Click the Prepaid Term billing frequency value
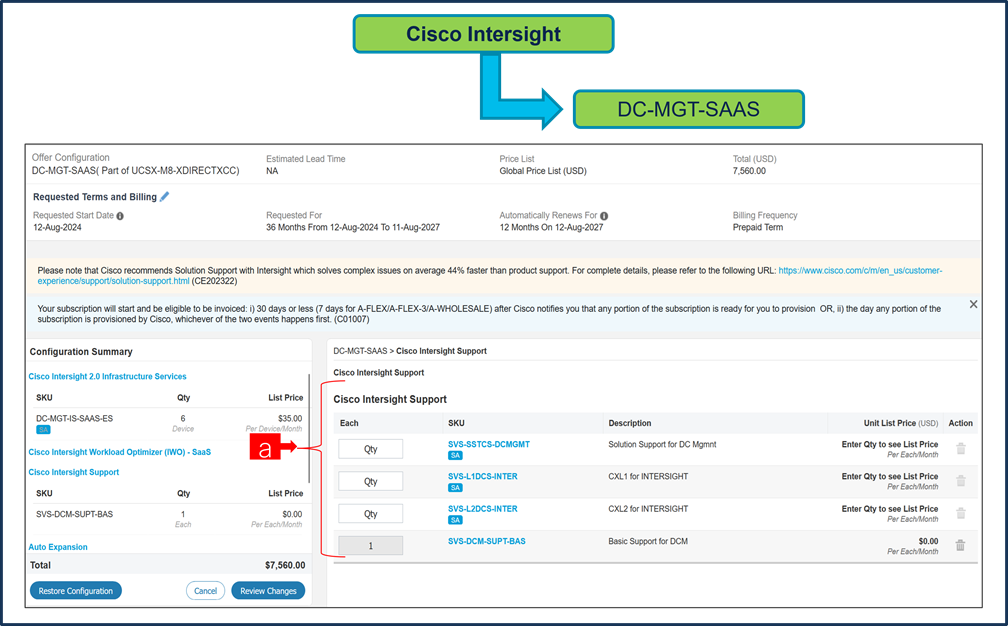This screenshot has height=626, width=1008. [x=758, y=228]
